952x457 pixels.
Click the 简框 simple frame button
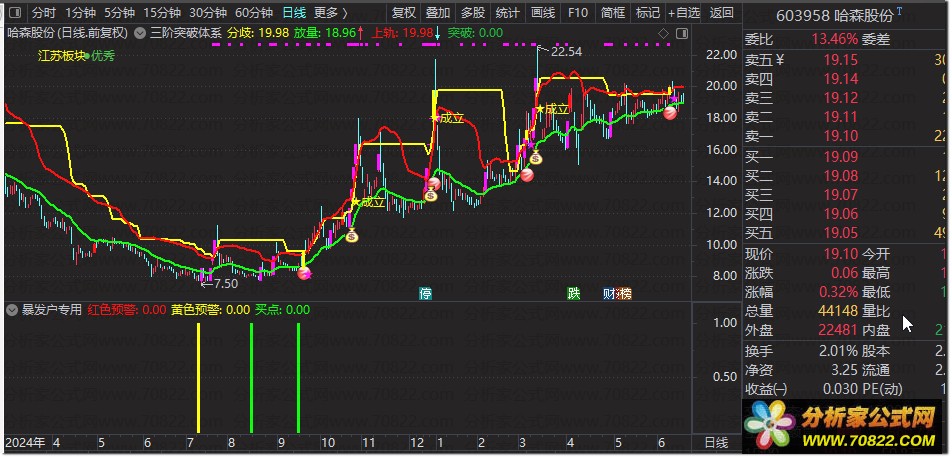coord(613,12)
